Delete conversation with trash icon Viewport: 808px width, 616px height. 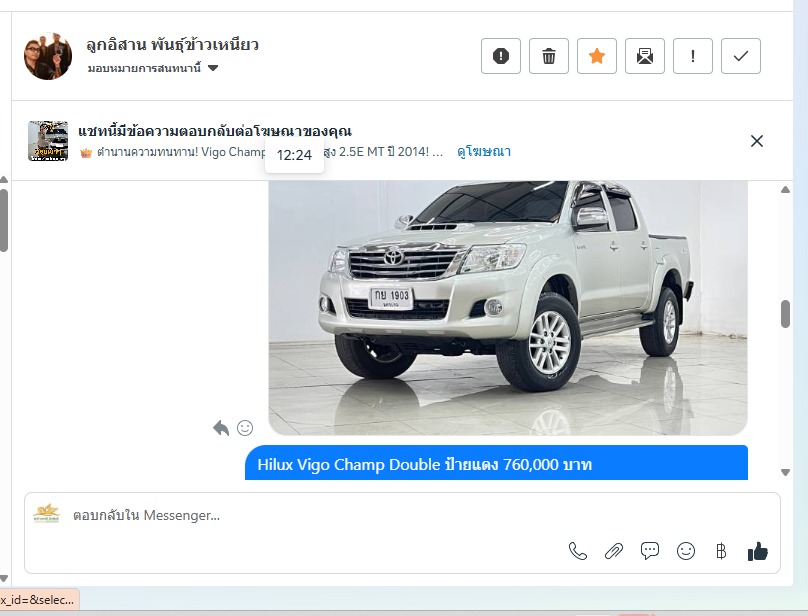[x=549, y=56]
